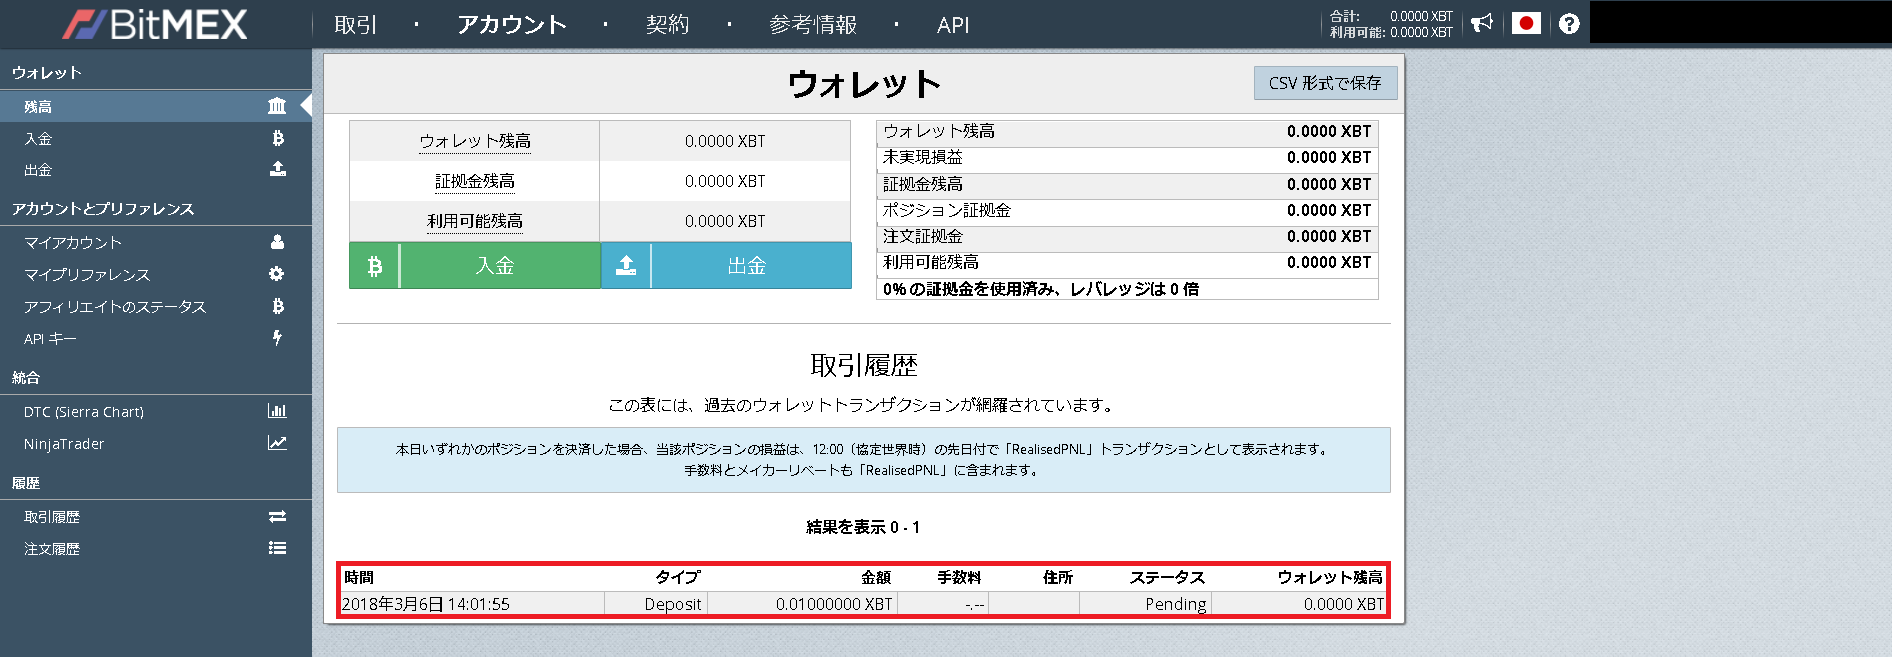1892x657 pixels.
Task: Click the bar chart icon beside DTC (Sierra Chart)
Action: click(x=277, y=411)
